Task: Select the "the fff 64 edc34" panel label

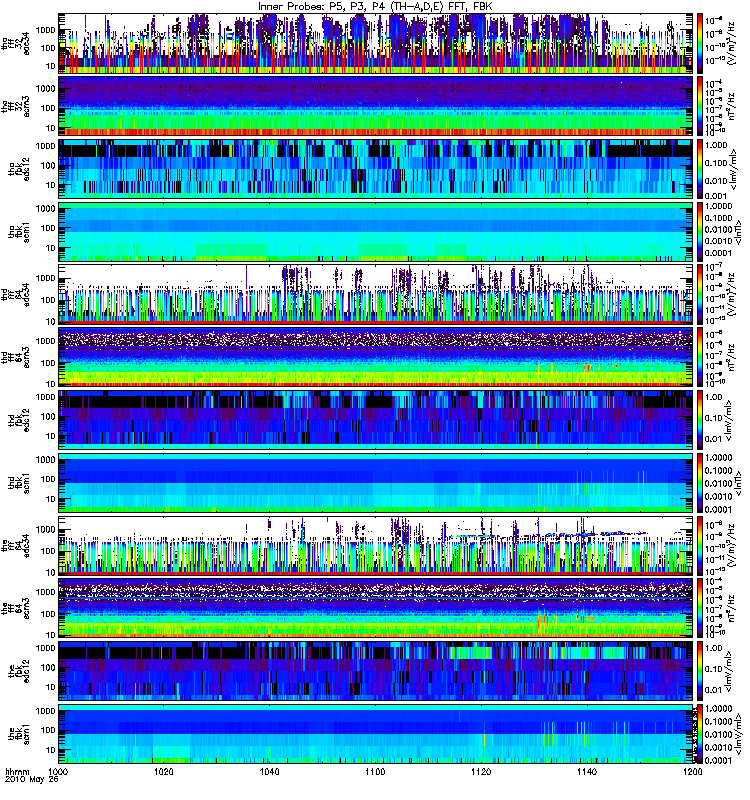Action: coord(15,545)
